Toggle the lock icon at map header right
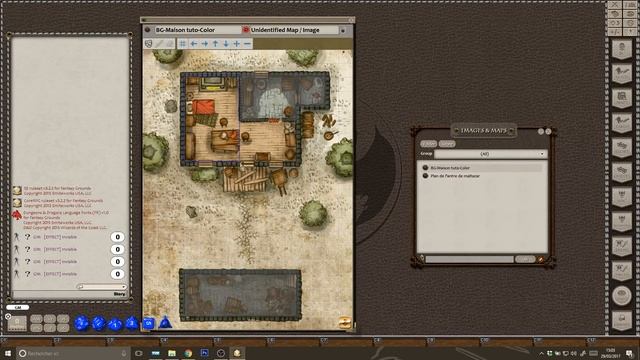Screen dimensions: 640x360 click(343, 30)
